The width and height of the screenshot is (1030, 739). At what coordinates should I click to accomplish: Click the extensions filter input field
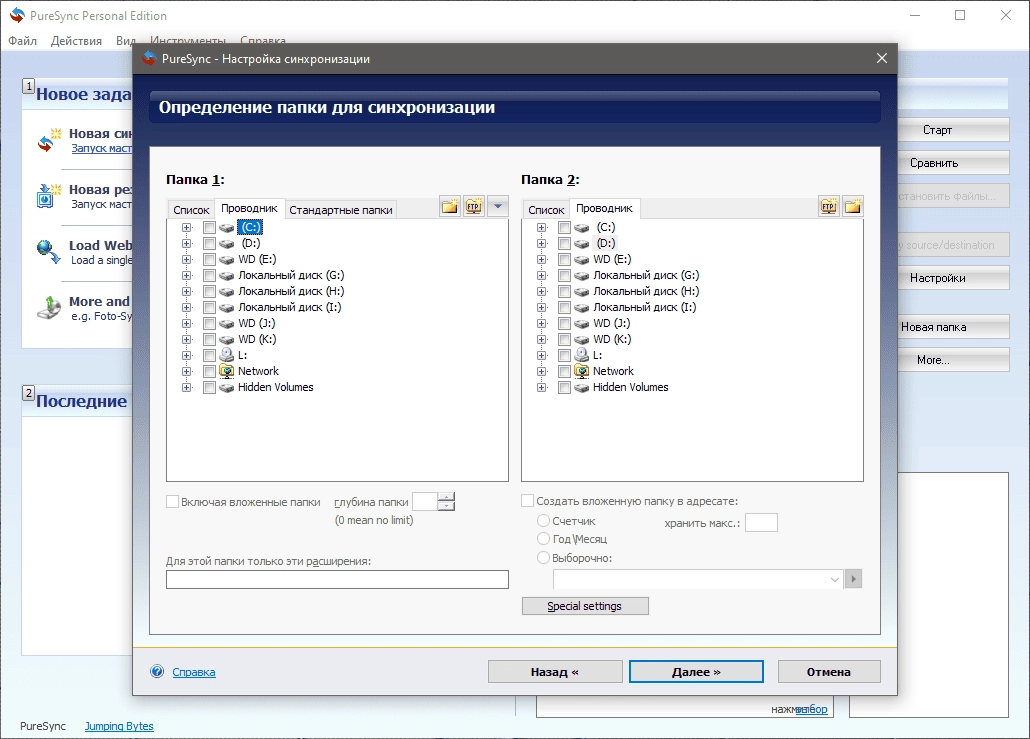(x=338, y=579)
